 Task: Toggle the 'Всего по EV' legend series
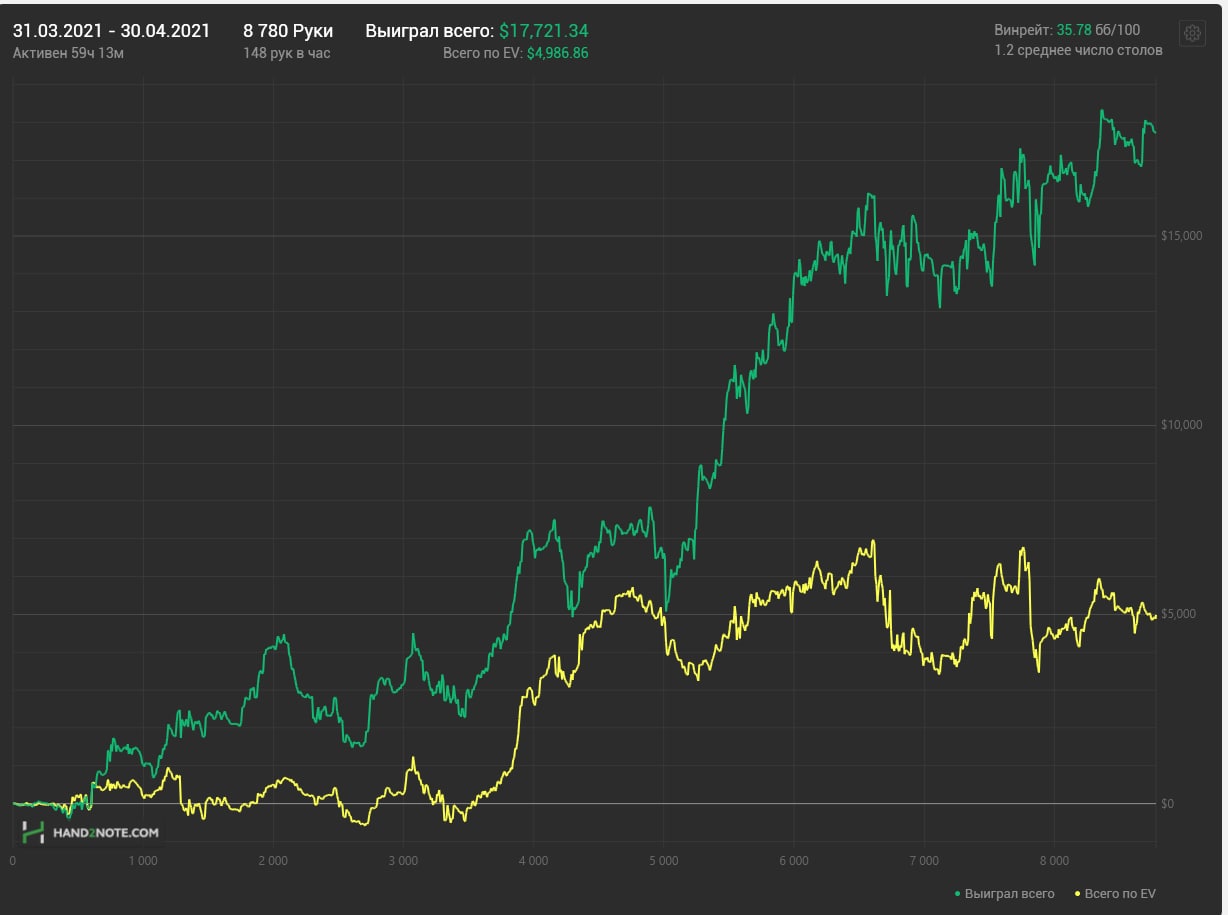(1120, 893)
